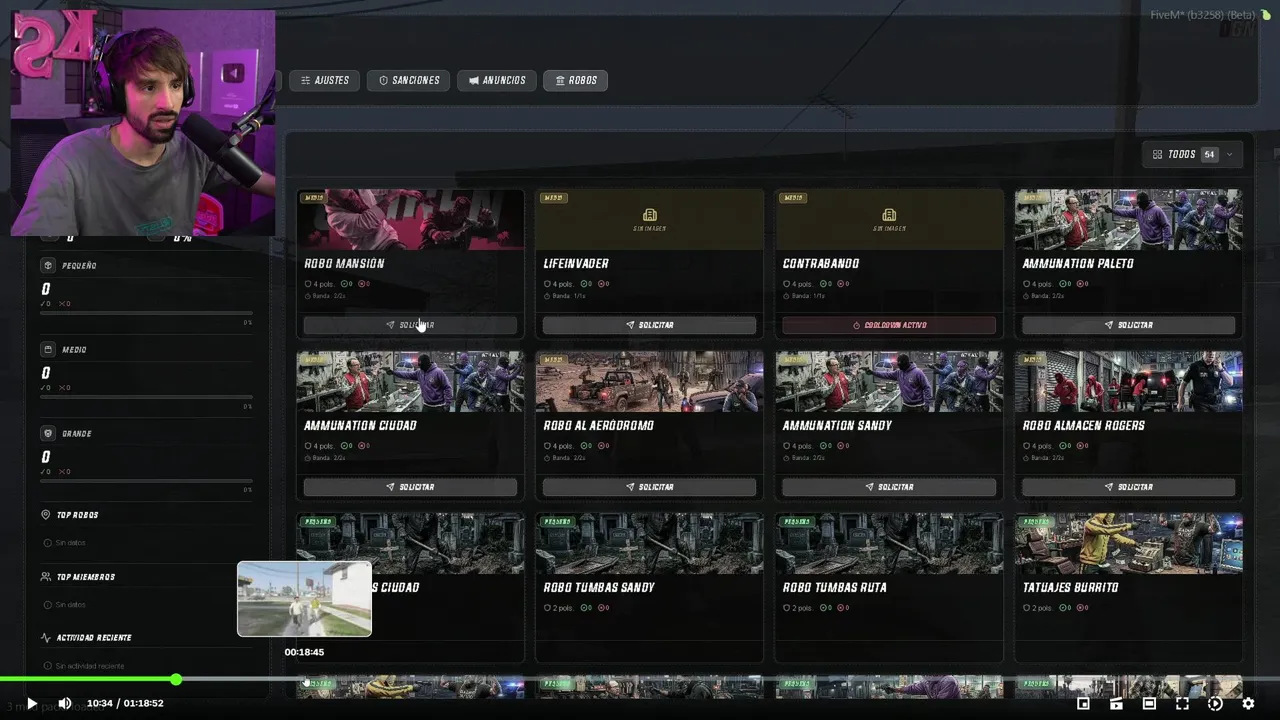Open the Robo Mansión card image
This screenshot has height=720, width=1280.
click(410, 219)
